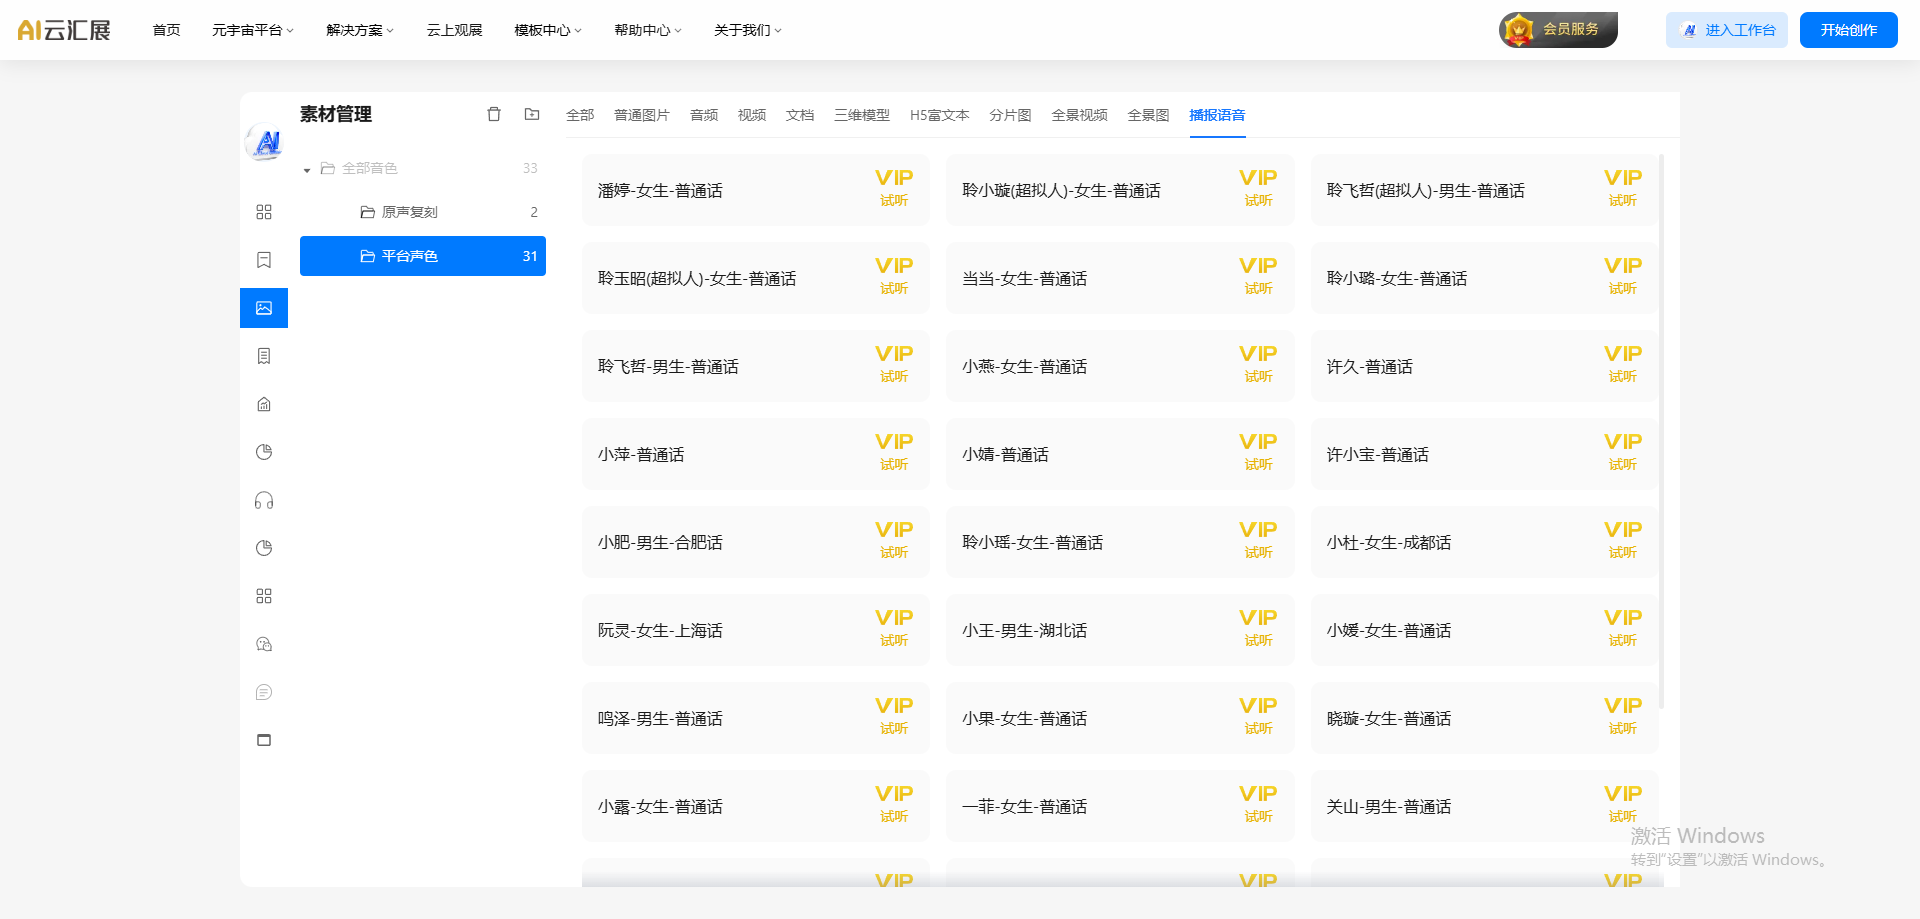
Task: Click the building chart icon in sidebar
Action: click(264, 404)
